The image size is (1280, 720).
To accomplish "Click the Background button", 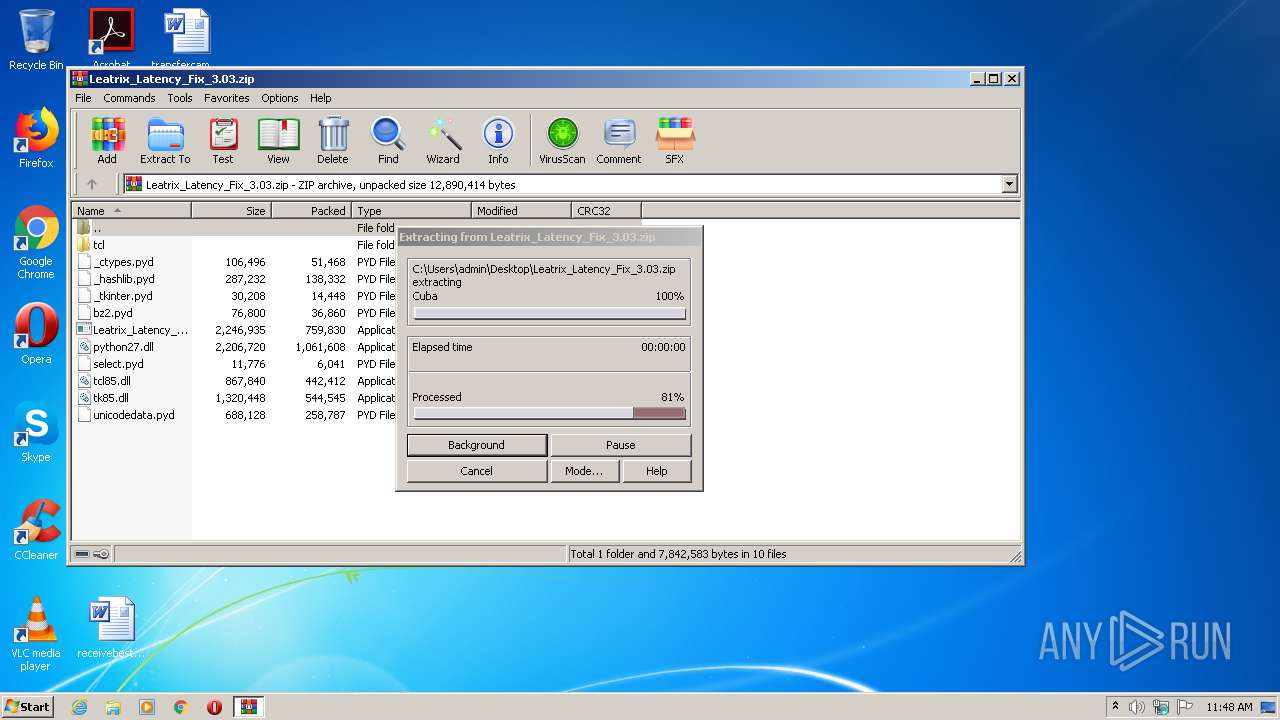I will (476, 445).
